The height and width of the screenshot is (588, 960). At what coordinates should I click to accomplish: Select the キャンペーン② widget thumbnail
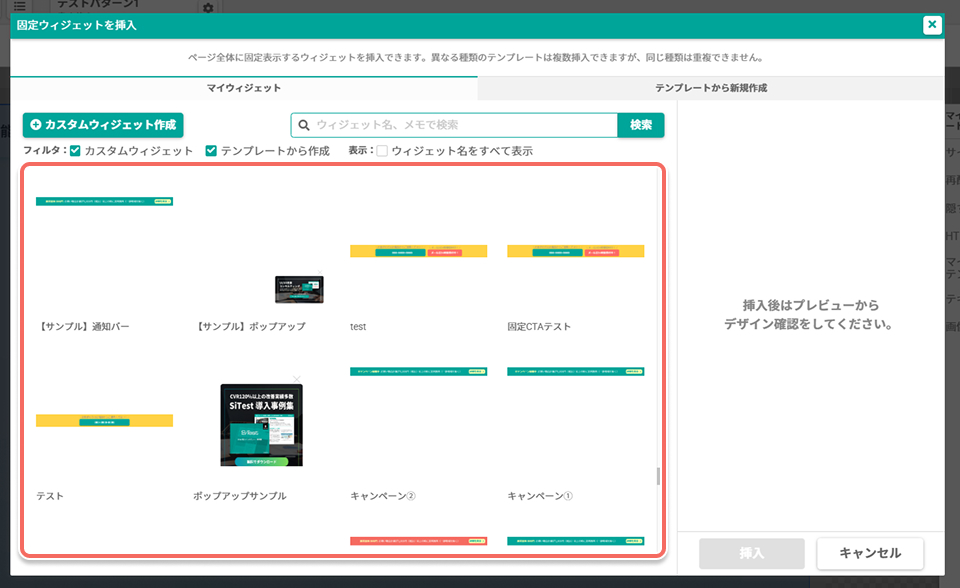pyautogui.click(x=419, y=371)
